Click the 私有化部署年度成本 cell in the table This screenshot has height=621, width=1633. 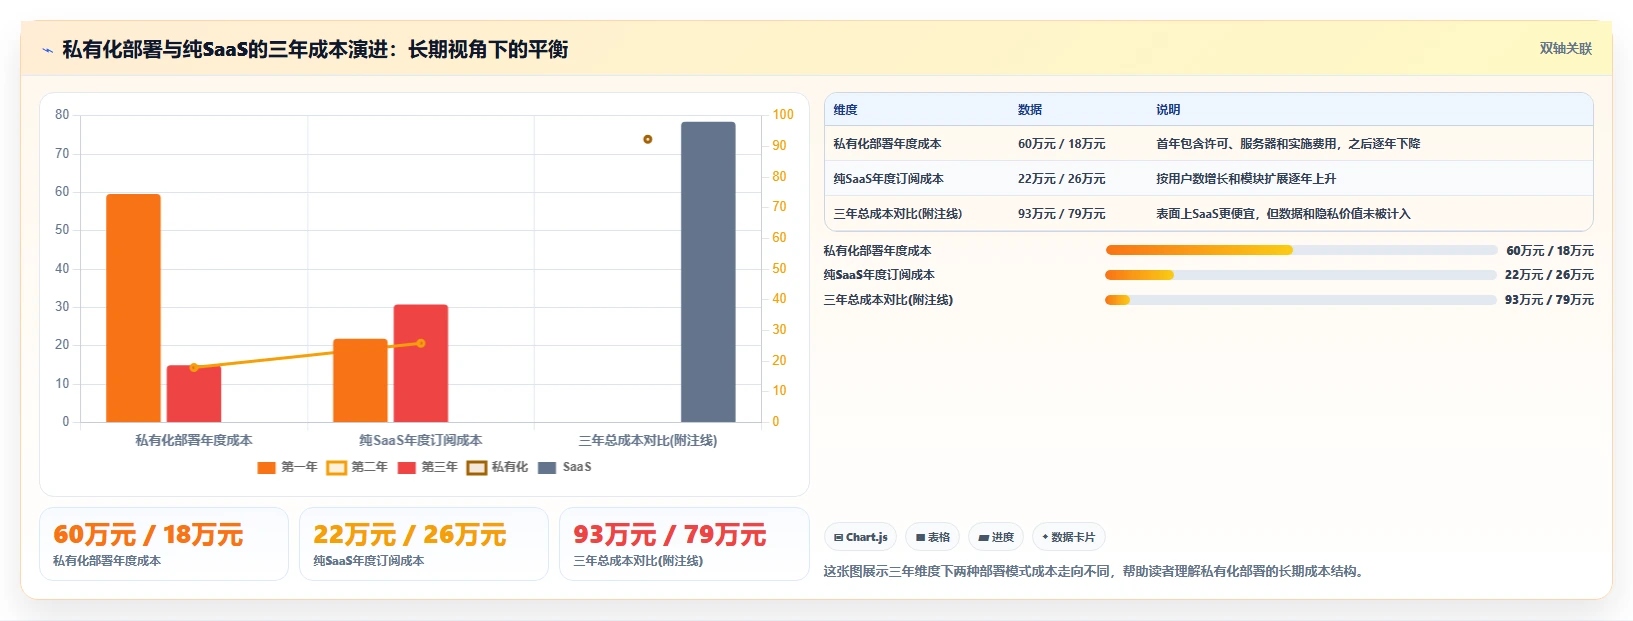click(x=887, y=144)
